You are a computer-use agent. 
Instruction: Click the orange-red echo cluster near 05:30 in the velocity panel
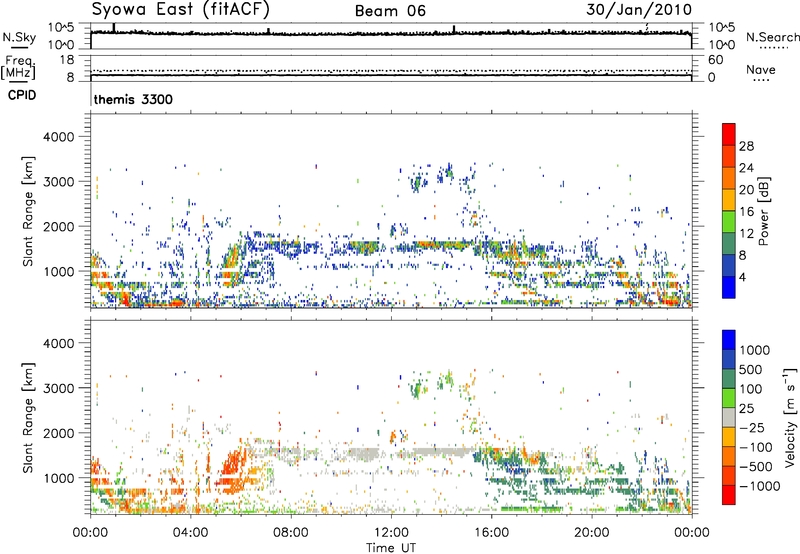(x=234, y=470)
